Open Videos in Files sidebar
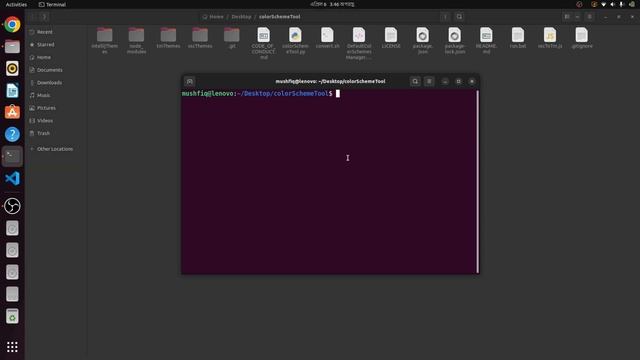 point(56,120)
